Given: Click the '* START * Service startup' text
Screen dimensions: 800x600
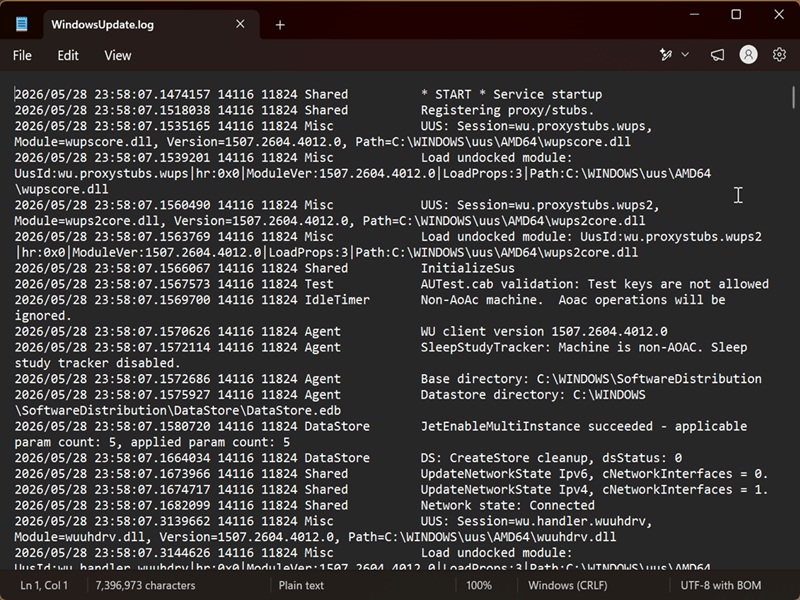Looking at the screenshot, I should (511, 94).
